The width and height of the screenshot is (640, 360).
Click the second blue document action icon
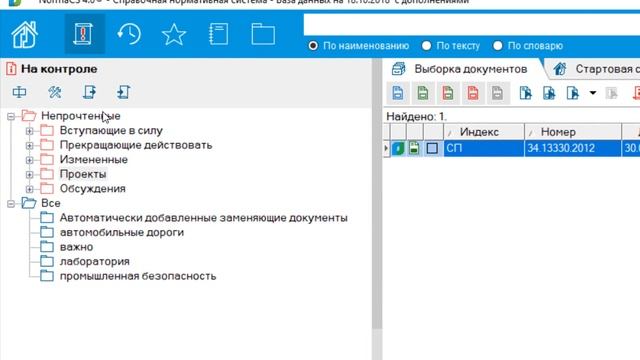(549, 93)
